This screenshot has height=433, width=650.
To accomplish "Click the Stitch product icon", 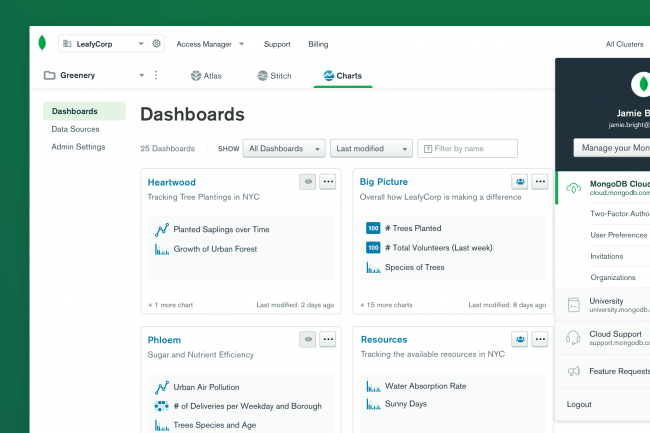I will [262, 75].
